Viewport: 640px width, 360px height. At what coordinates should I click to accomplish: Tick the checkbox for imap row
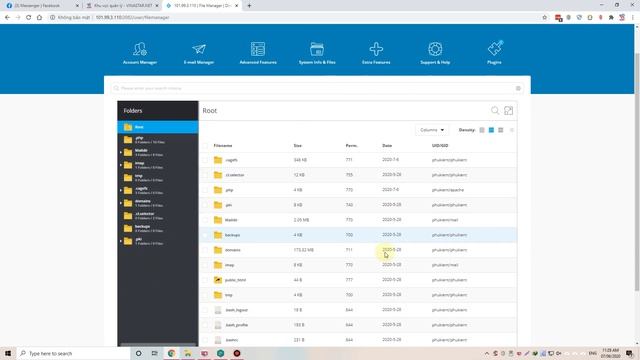pos(205,265)
